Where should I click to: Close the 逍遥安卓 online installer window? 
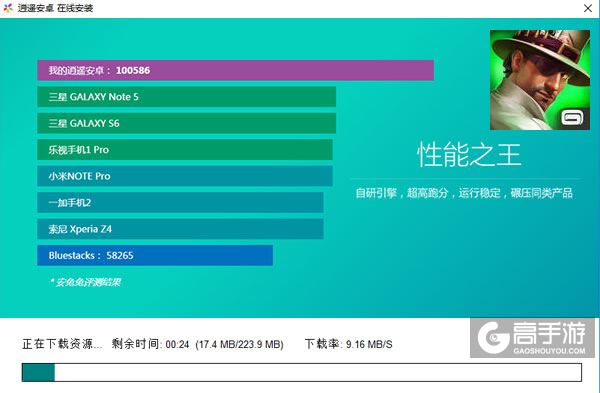pos(588,8)
